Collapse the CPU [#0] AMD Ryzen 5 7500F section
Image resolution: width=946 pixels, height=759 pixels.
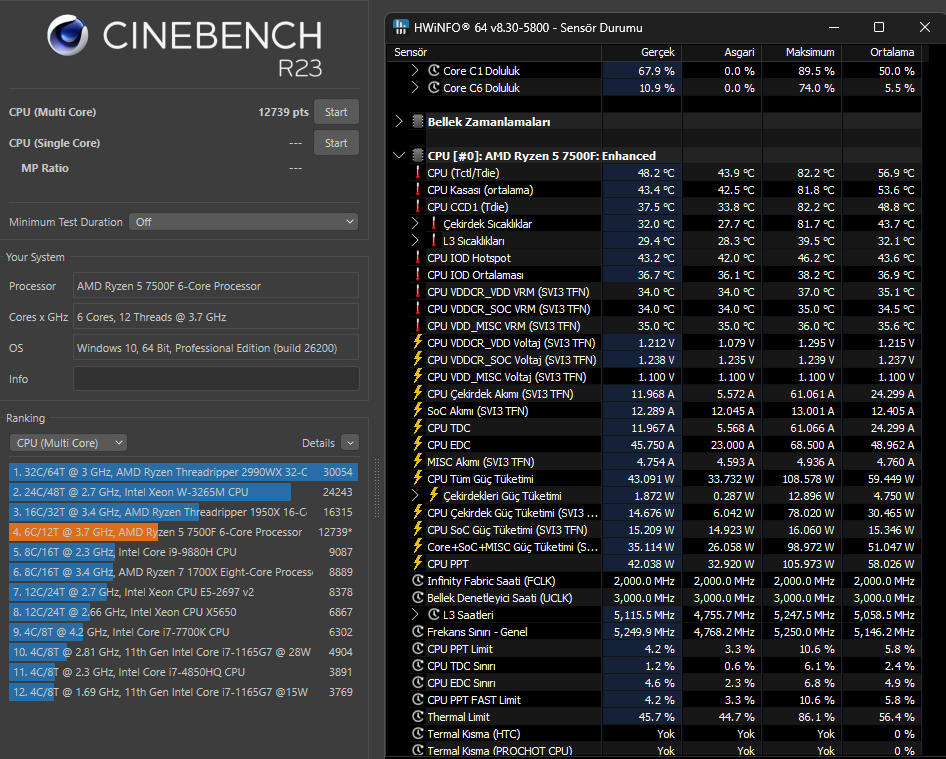pyautogui.click(x=399, y=156)
